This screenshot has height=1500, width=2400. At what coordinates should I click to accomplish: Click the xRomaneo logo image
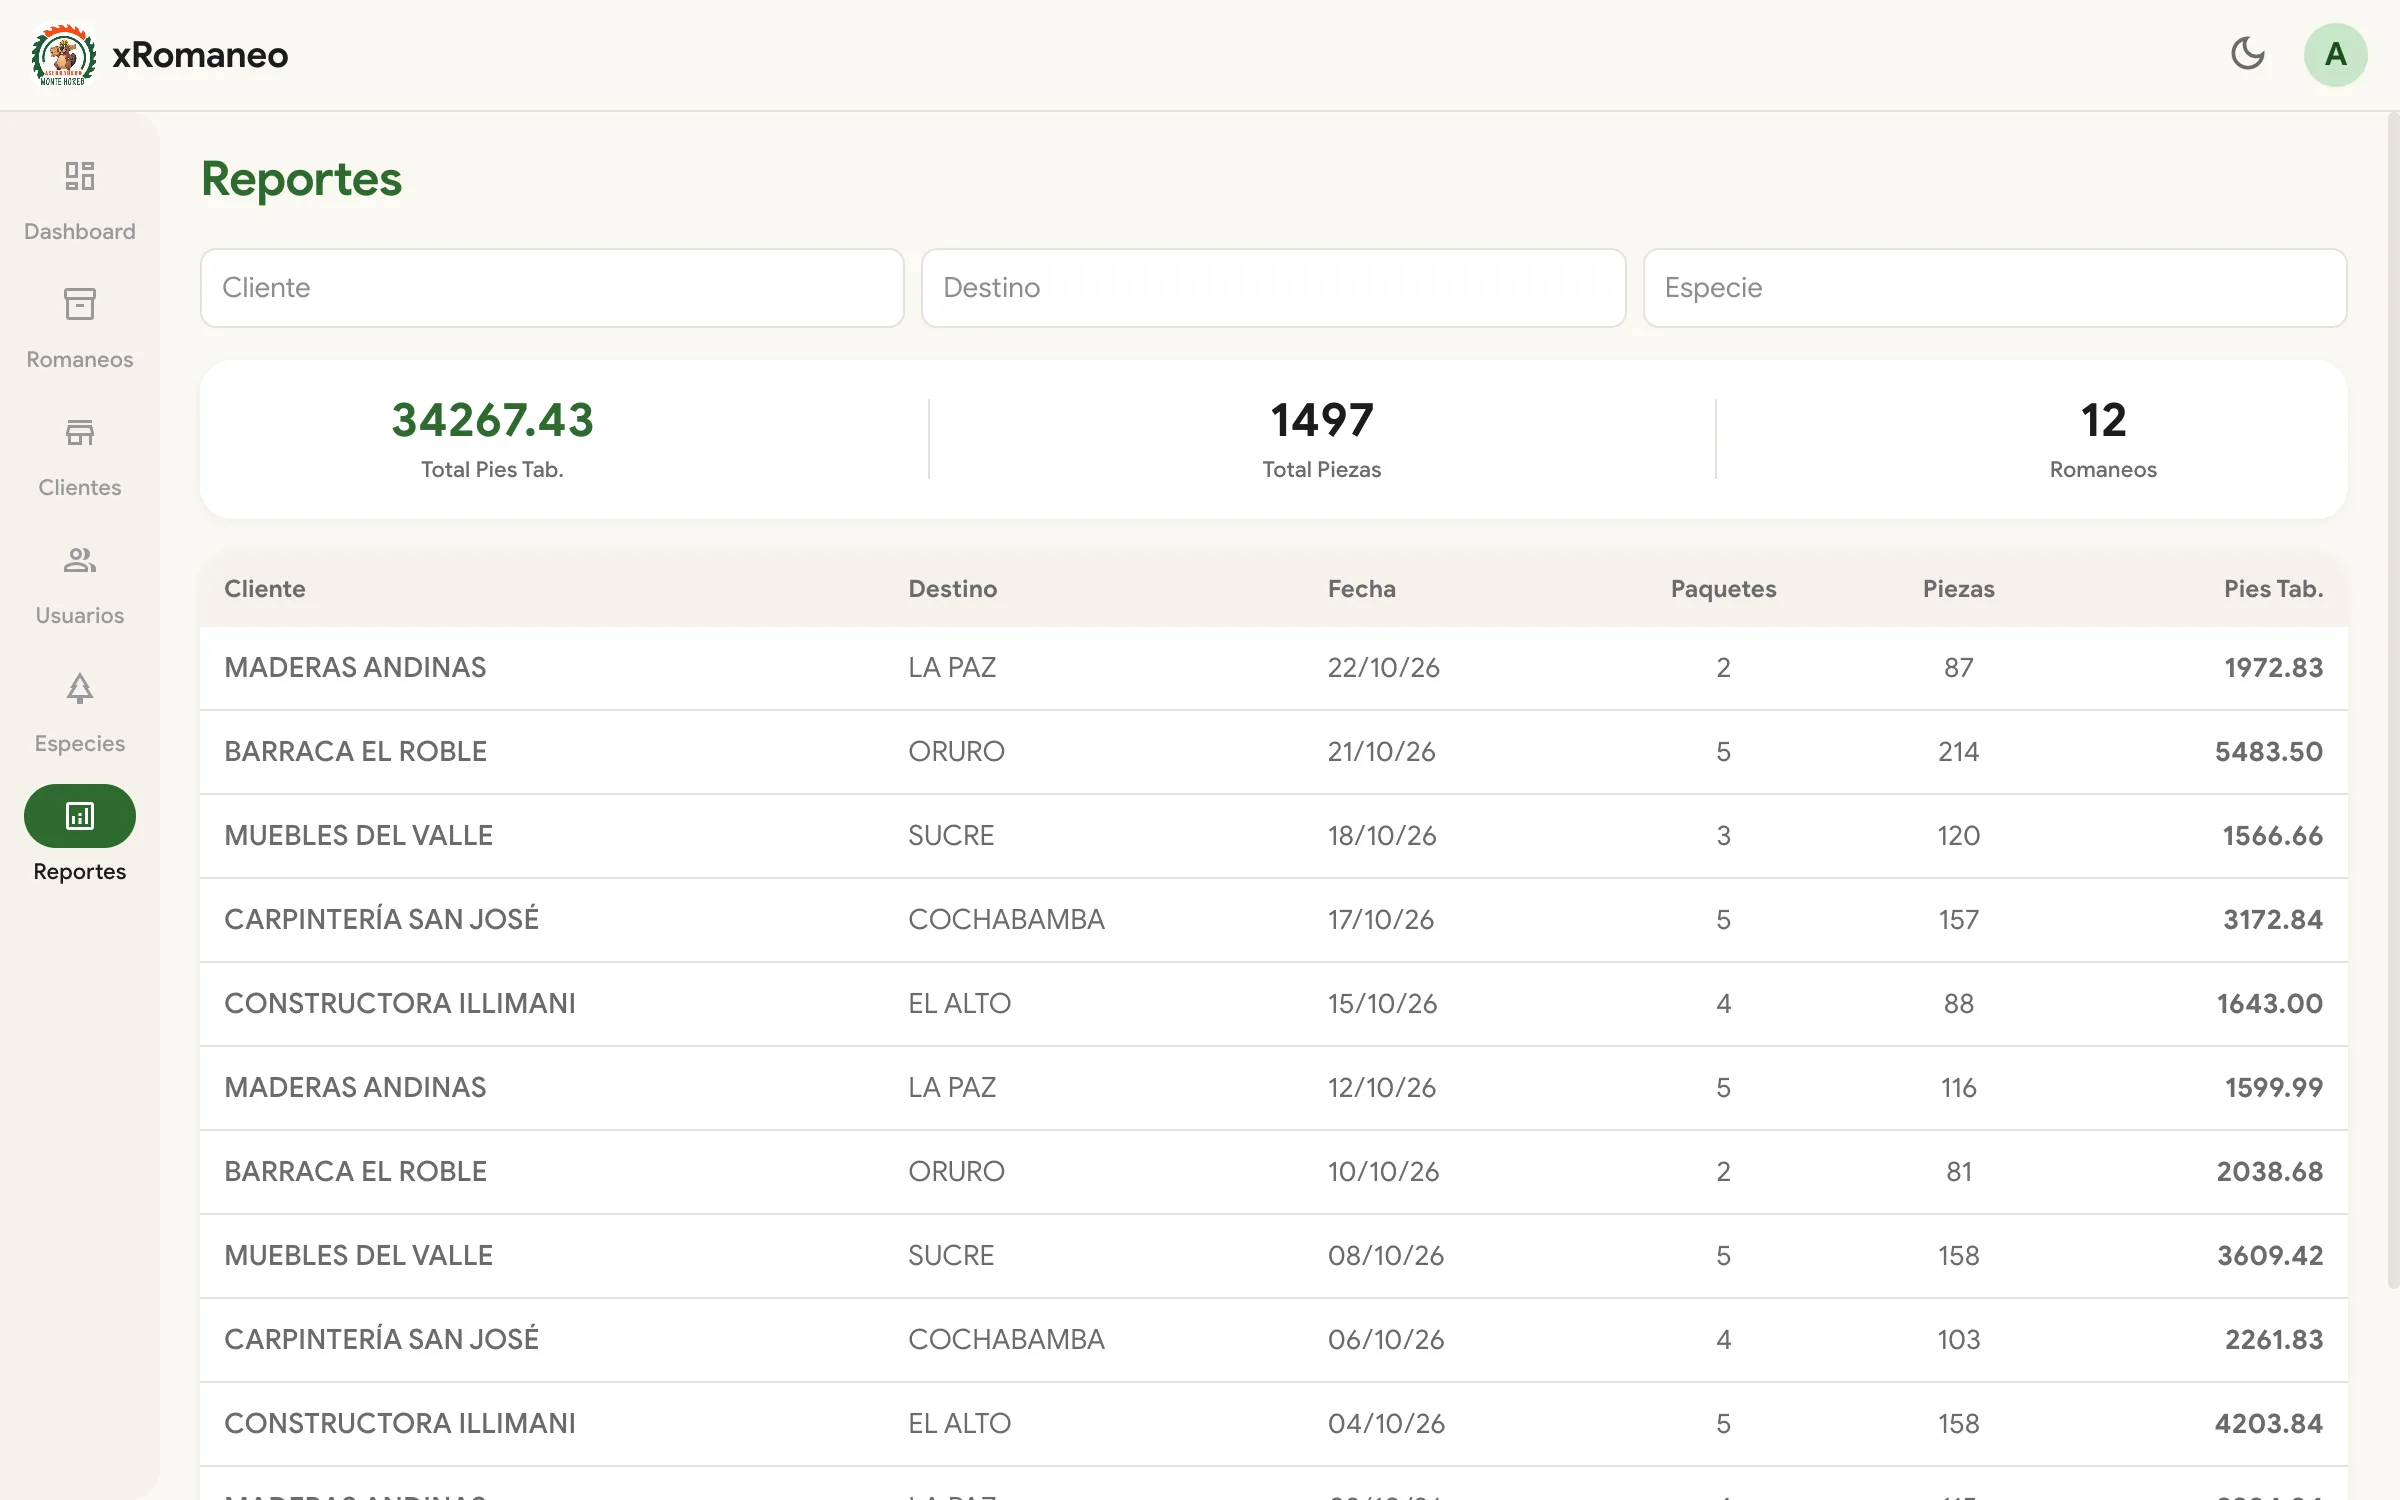tap(64, 55)
